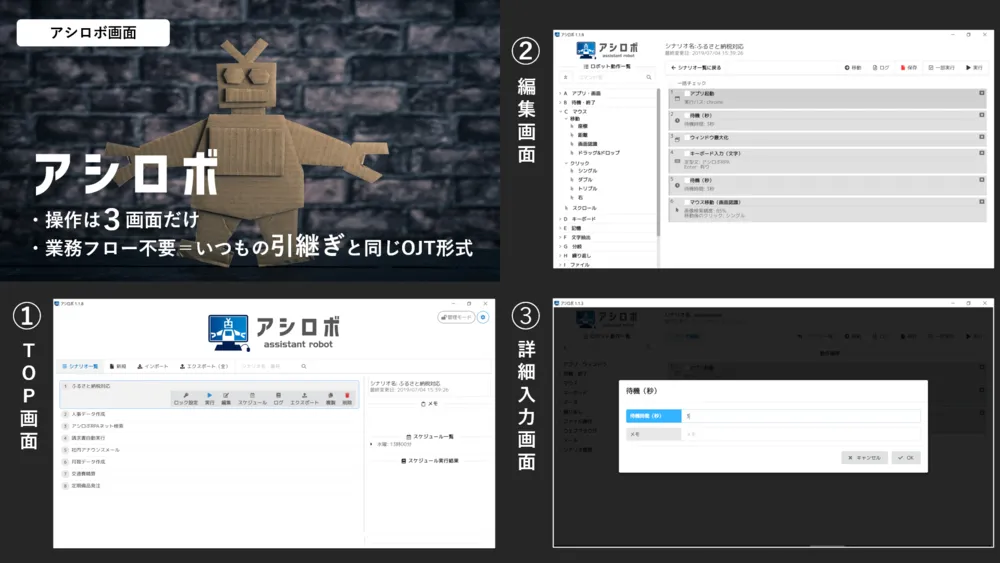Open the detail square icon of step 4 キーボード入力

pyautogui.click(x=982, y=153)
